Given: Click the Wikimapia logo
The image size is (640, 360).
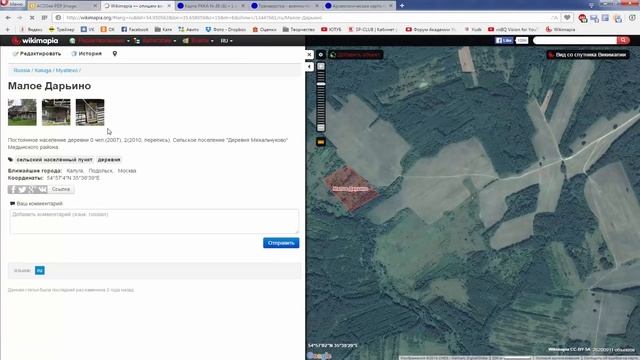Looking at the screenshot, I should click(35, 41).
